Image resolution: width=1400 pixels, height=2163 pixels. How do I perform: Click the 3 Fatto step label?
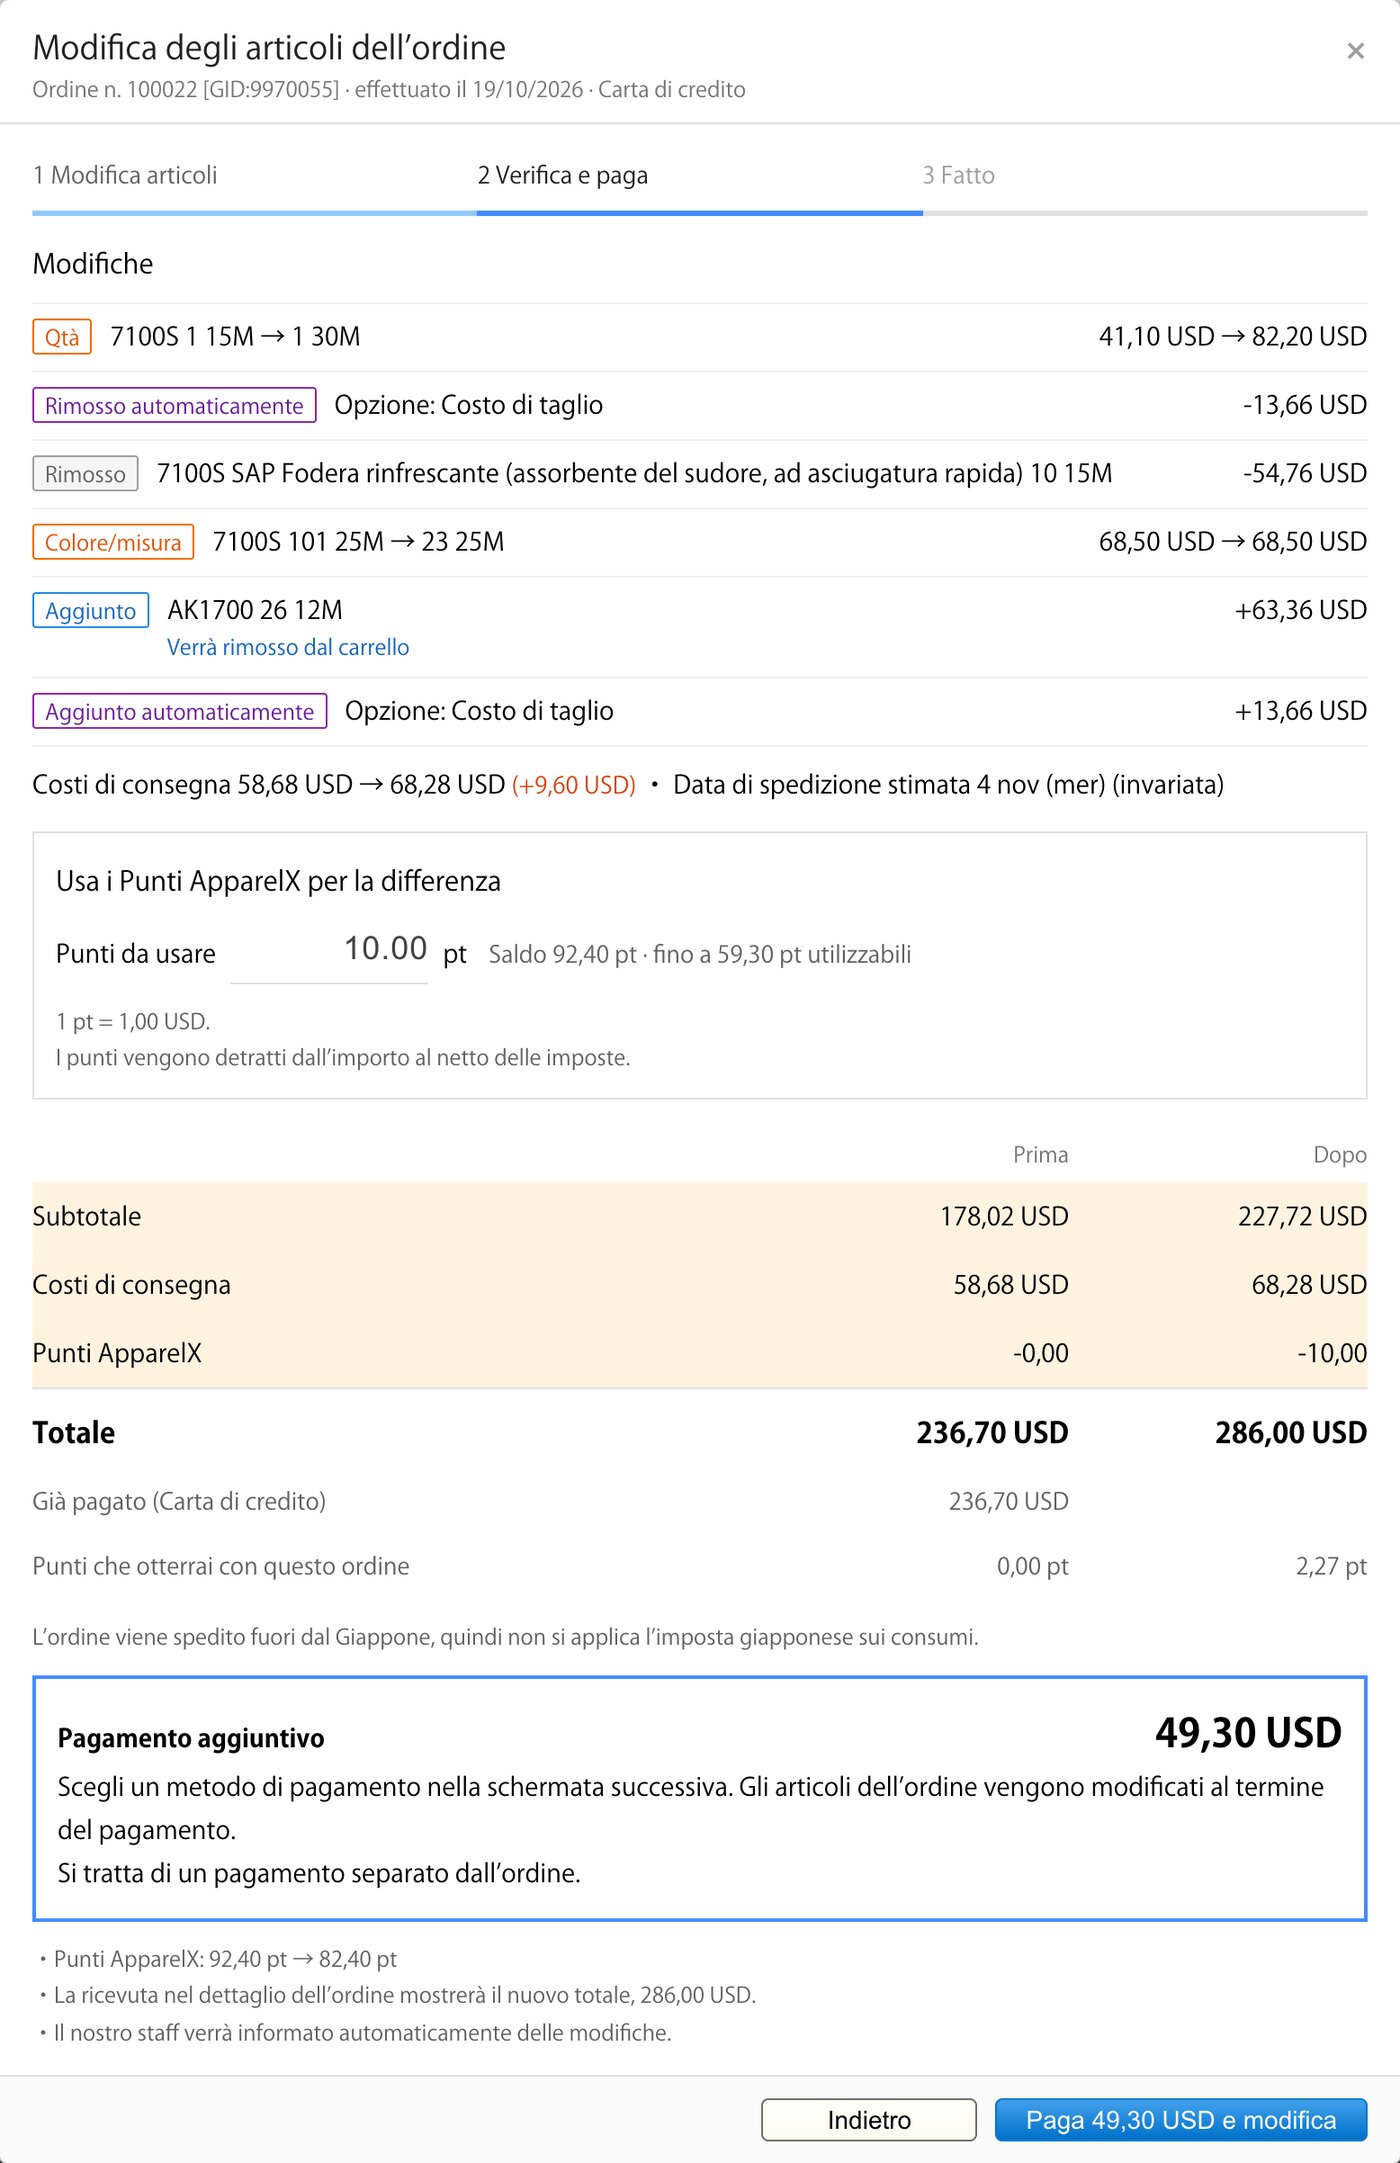[958, 176]
